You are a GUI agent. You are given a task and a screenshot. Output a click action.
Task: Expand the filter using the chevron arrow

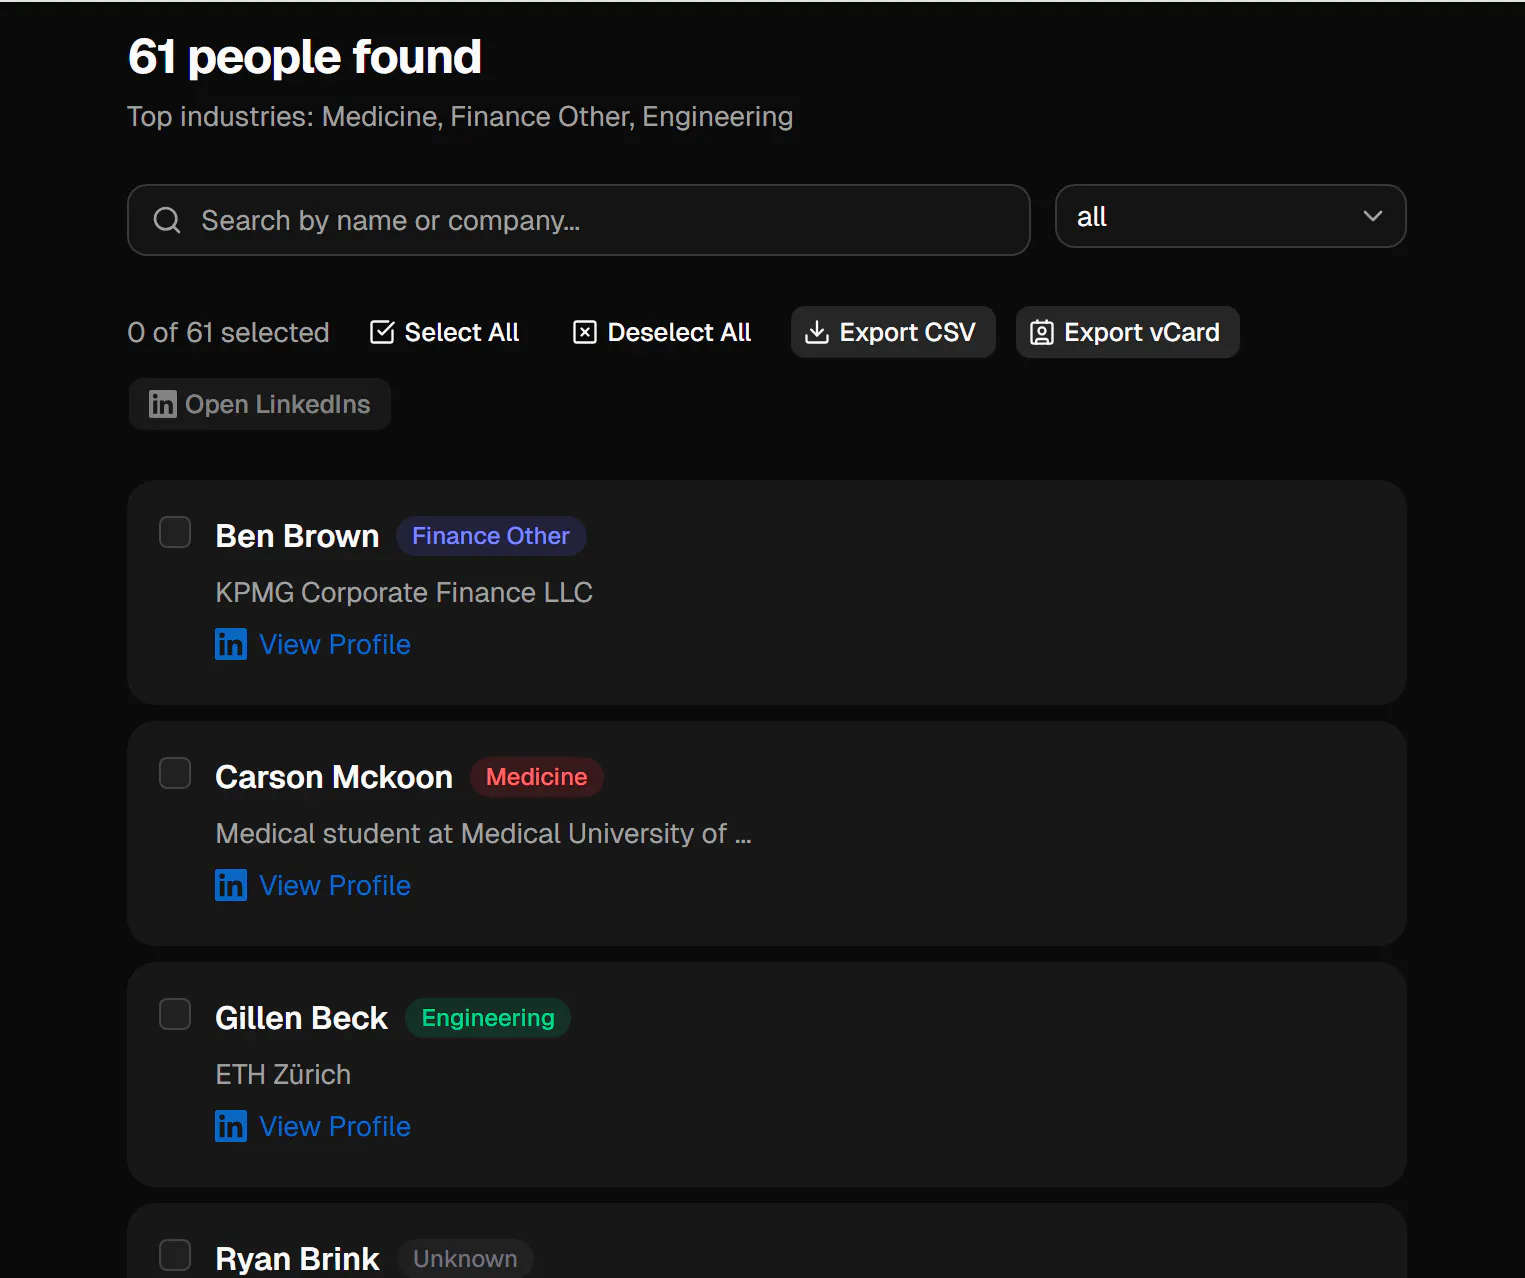click(x=1373, y=216)
